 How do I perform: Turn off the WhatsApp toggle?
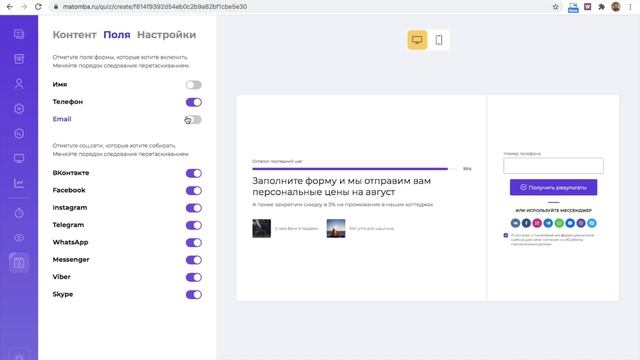point(193,243)
